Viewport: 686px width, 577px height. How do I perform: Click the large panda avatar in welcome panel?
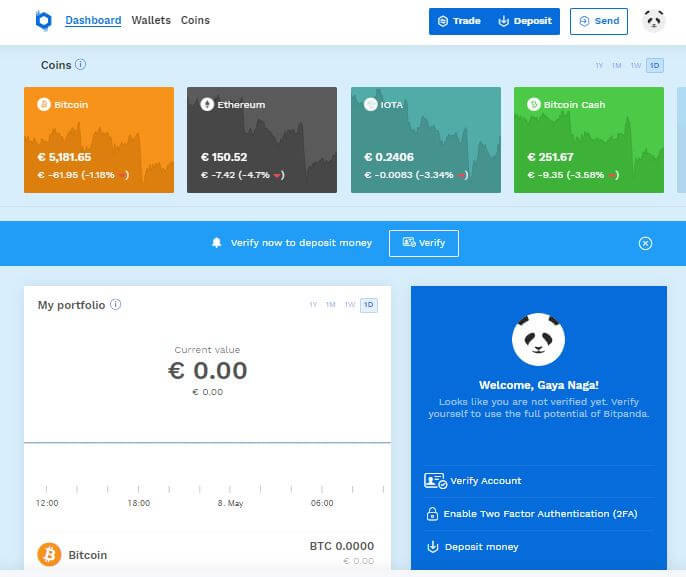point(538,339)
